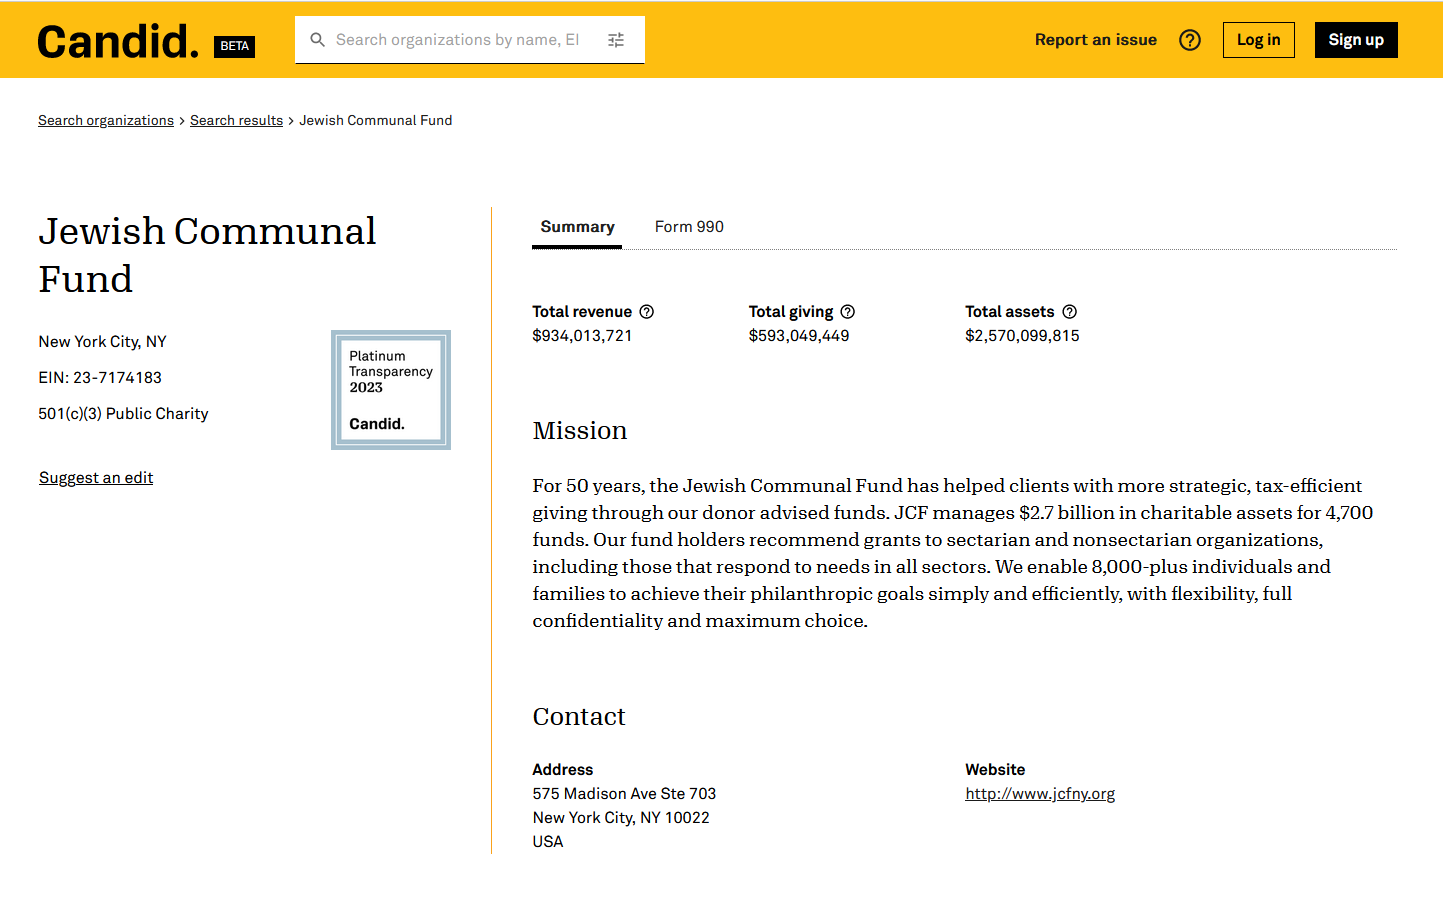
Task: Click the search magnifier icon
Action: [318, 40]
